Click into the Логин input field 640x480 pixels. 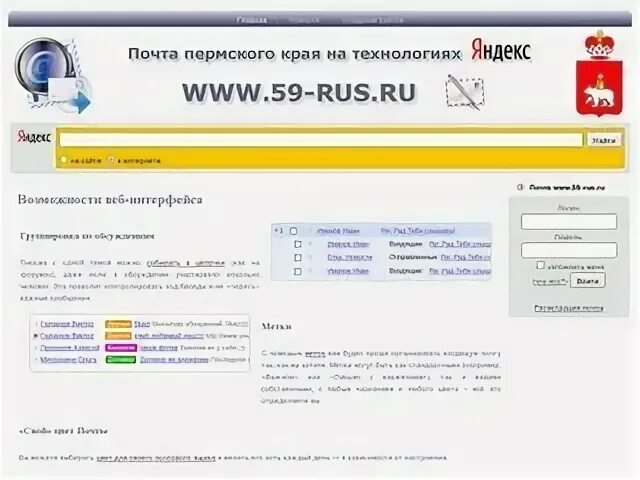(x=569, y=222)
